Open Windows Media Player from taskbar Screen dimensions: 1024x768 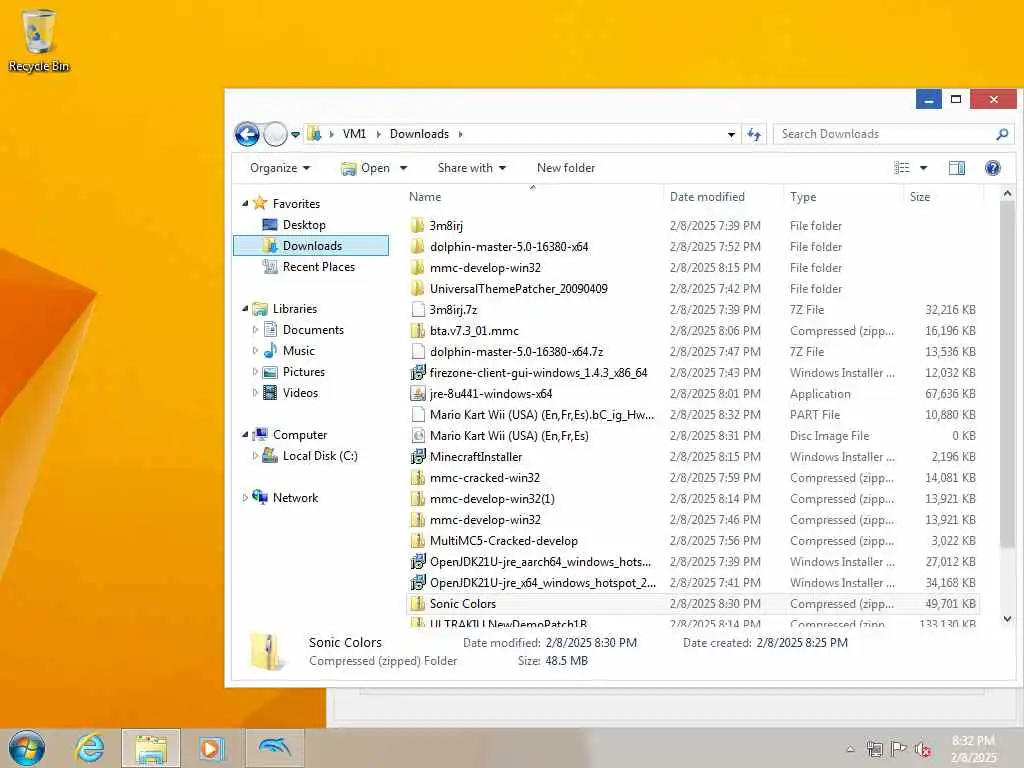click(x=212, y=748)
